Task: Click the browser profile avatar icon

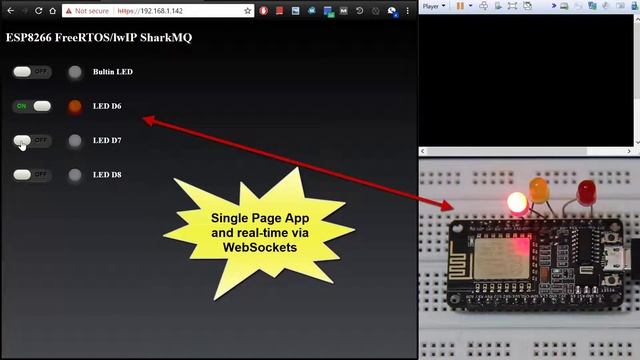Action: pyautogui.click(x=392, y=11)
